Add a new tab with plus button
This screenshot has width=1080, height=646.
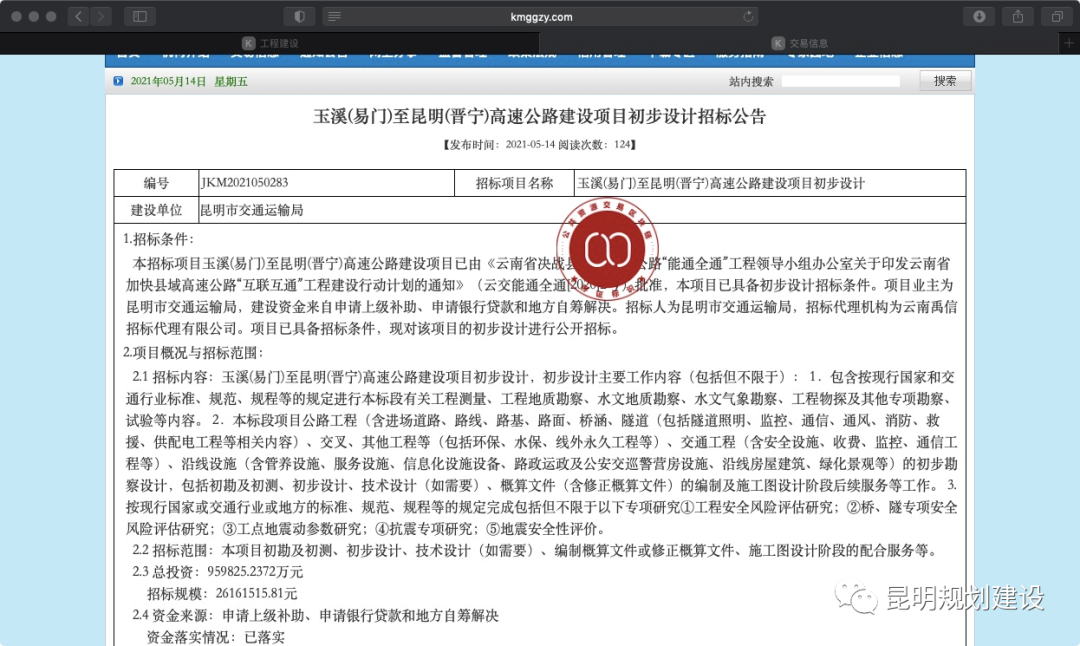(x=1068, y=43)
